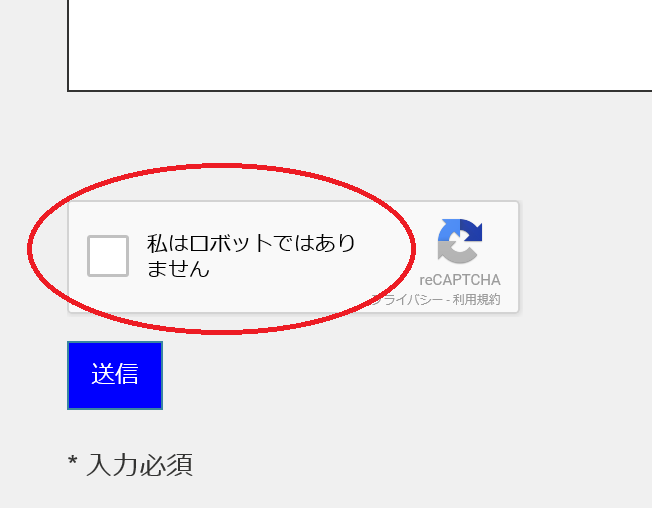The width and height of the screenshot is (652, 508).
Task: Click the dash between プライバシー and 利用規約
Action: tap(447, 300)
